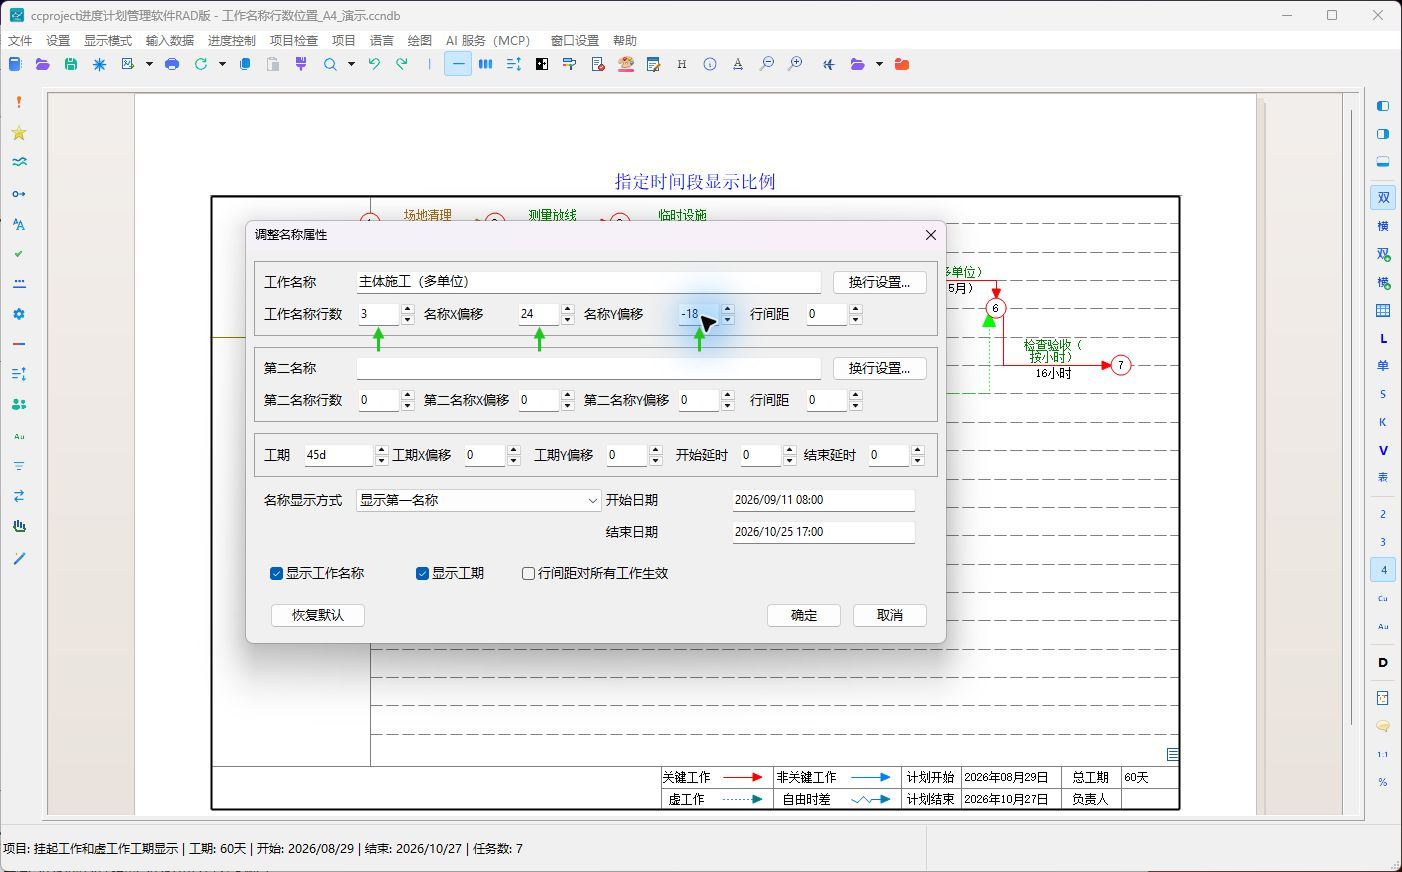Image resolution: width=1402 pixels, height=872 pixels.
Task: Select the 4 button in right sidebar
Action: pyautogui.click(x=1383, y=570)
